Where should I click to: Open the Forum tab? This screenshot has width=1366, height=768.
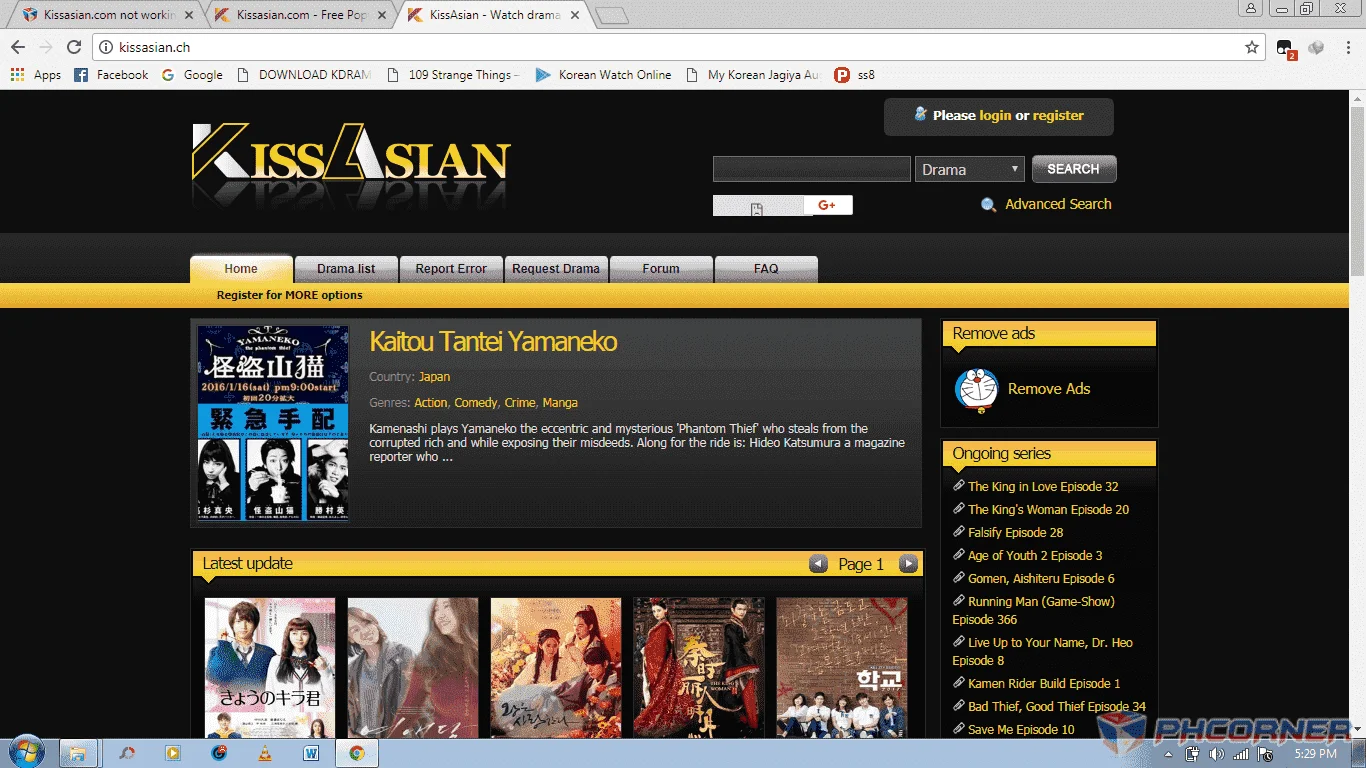click(x=661, y=269)
